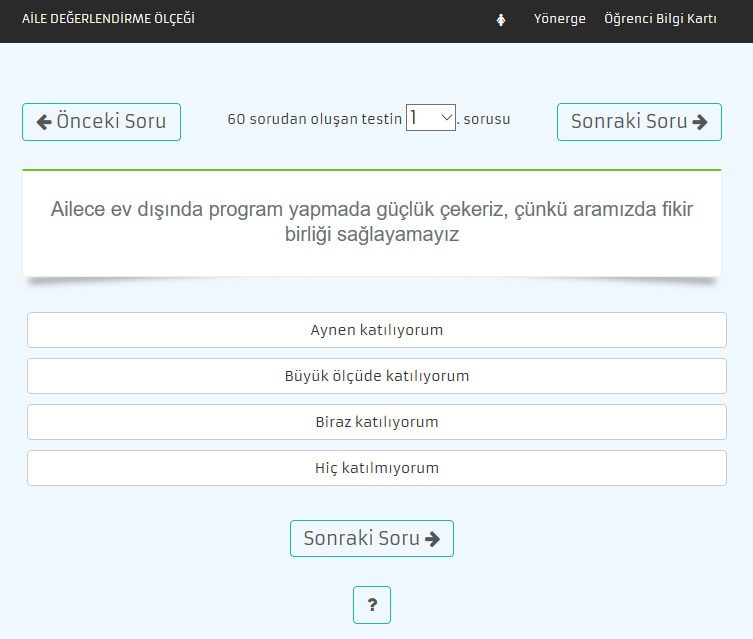
Task: Click the person icon in the navbar
Action: 501,20
